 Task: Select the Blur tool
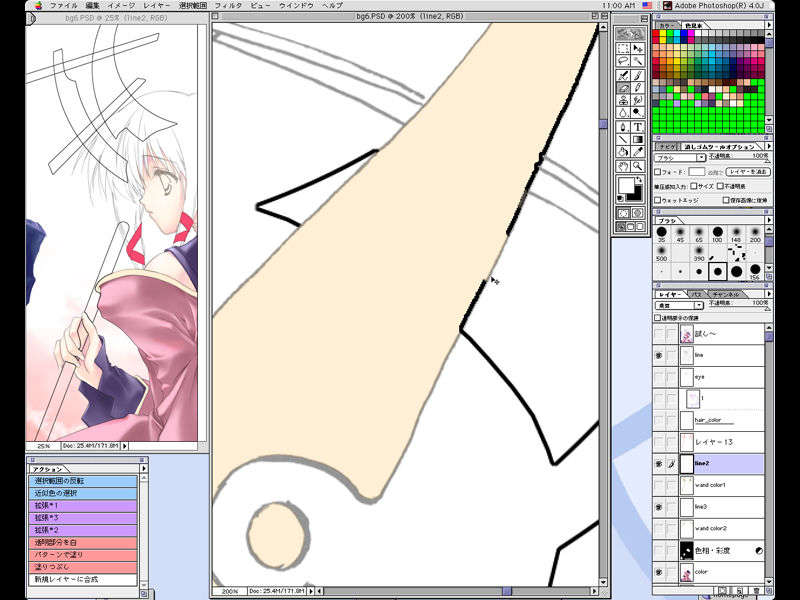[623, 112]
